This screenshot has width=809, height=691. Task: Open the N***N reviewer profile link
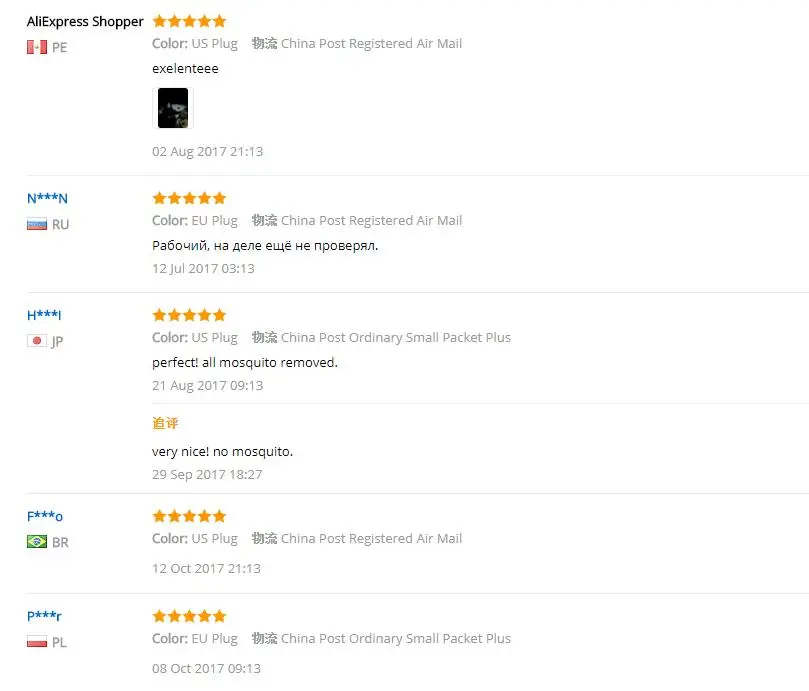pyautogui.click(x=47, y=198)
